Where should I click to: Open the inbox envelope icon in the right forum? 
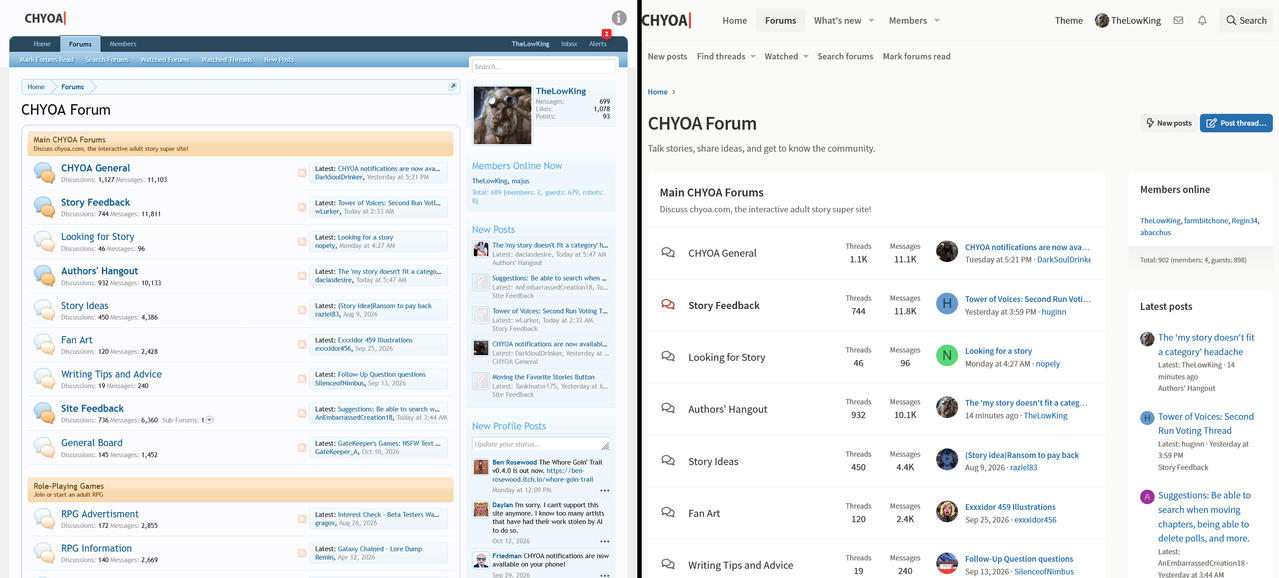[1178, 20]
